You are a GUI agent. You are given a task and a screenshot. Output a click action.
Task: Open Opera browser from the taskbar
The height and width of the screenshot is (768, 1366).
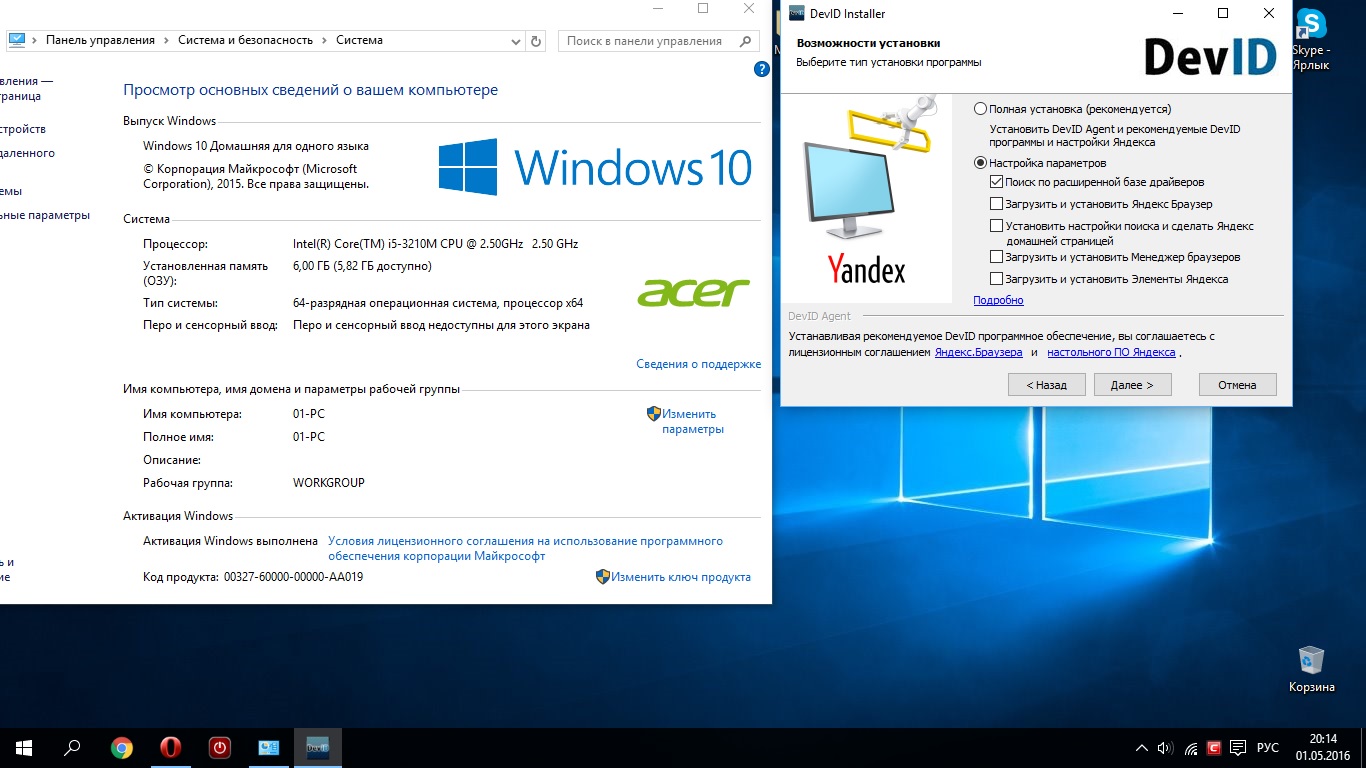click(x=171, y=747)
